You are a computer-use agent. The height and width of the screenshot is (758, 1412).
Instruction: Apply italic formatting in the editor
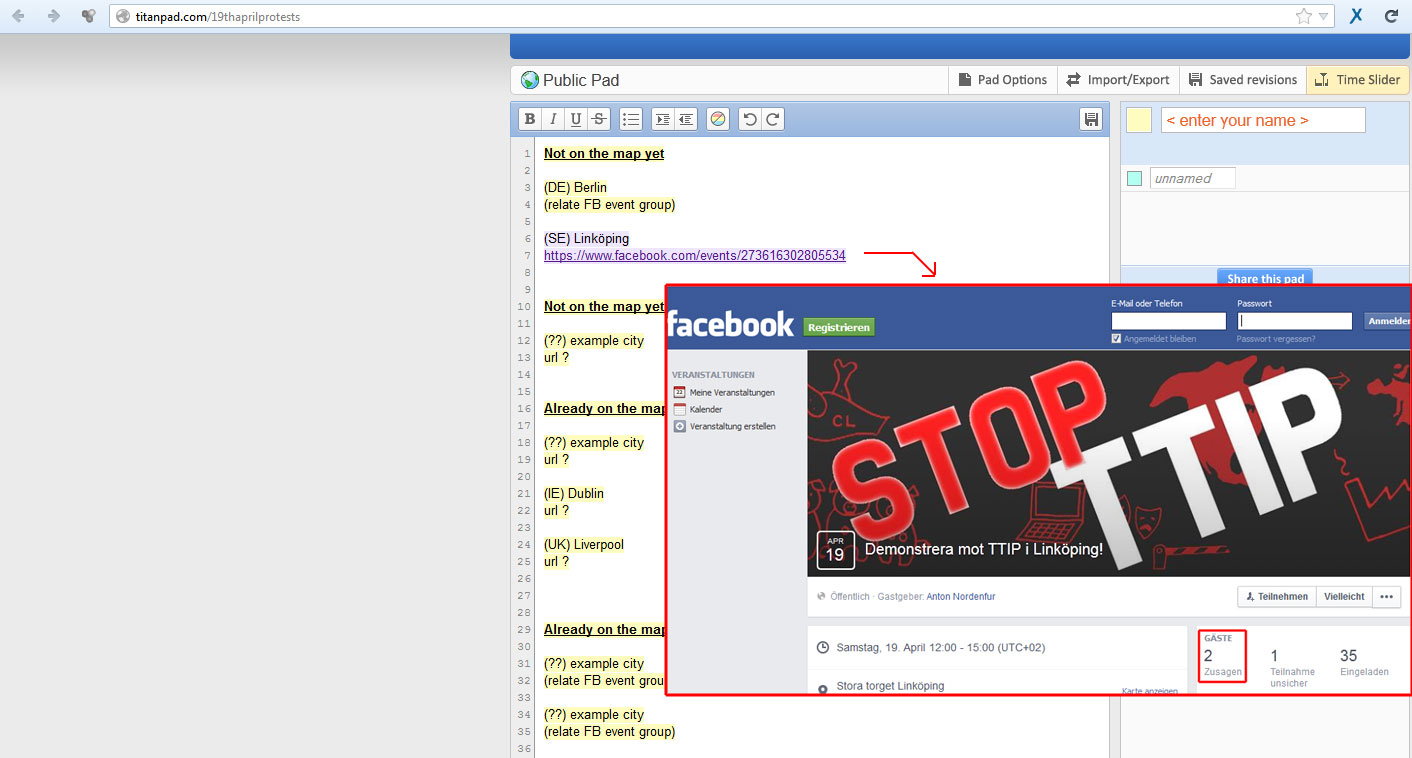point(553,120)
